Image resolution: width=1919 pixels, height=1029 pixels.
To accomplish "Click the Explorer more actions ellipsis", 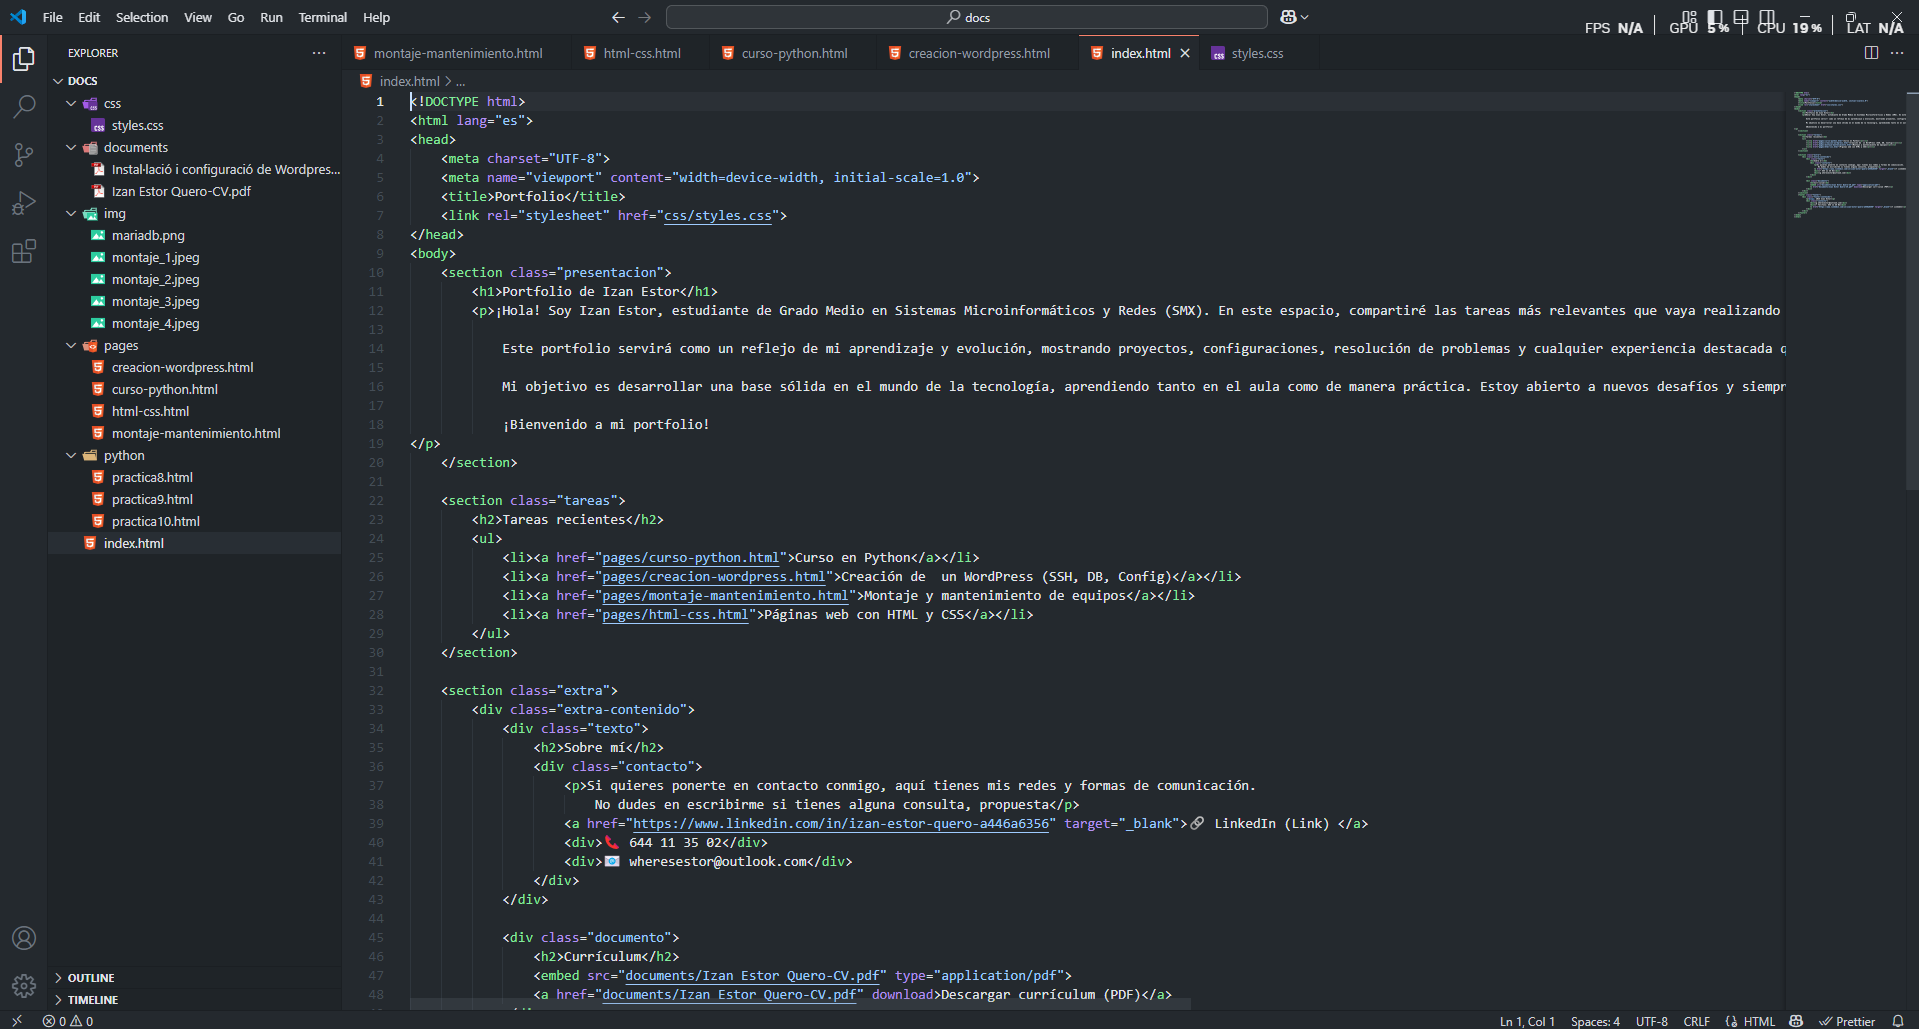I will pos(319,53).
